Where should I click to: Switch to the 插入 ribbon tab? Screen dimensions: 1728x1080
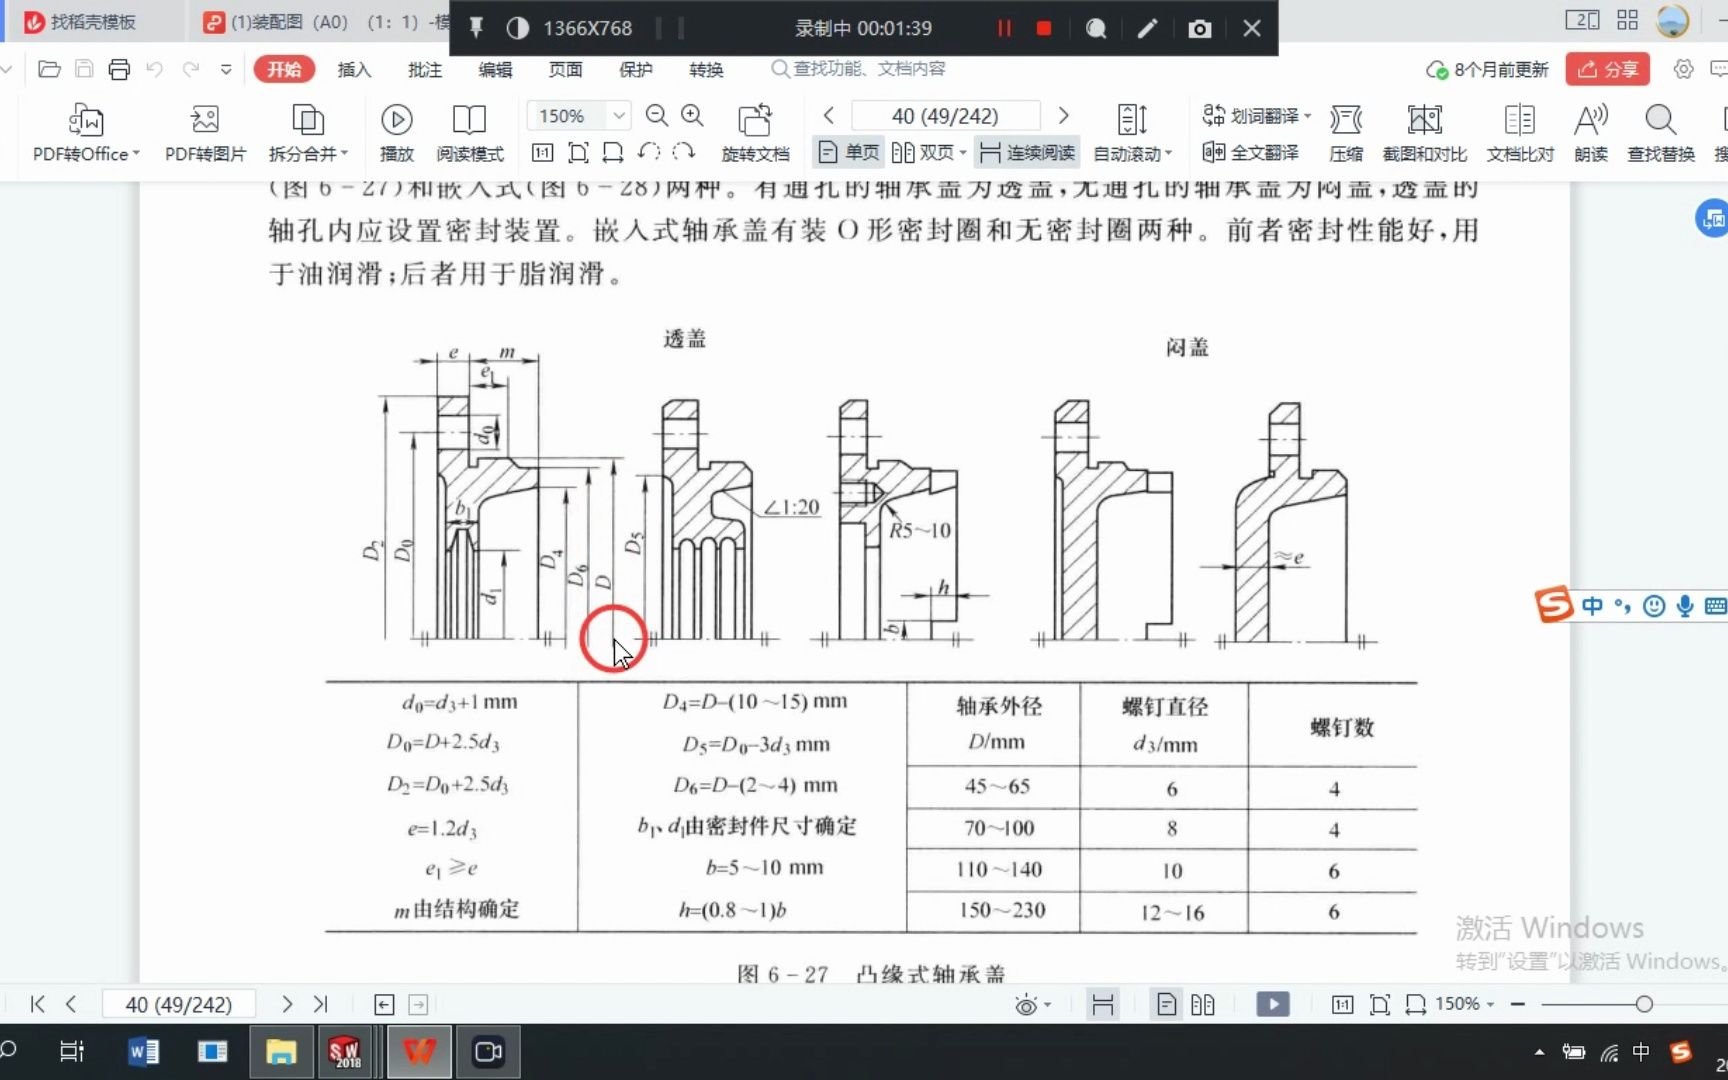pos(354,69)
